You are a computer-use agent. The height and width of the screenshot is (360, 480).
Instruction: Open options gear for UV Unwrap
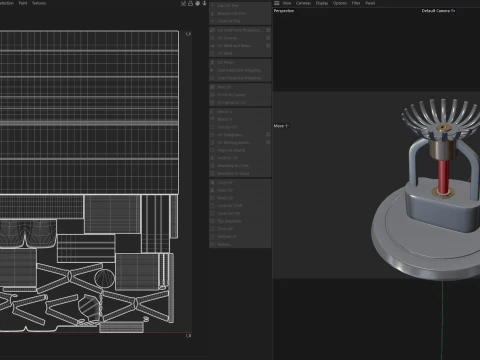[268, 38]
